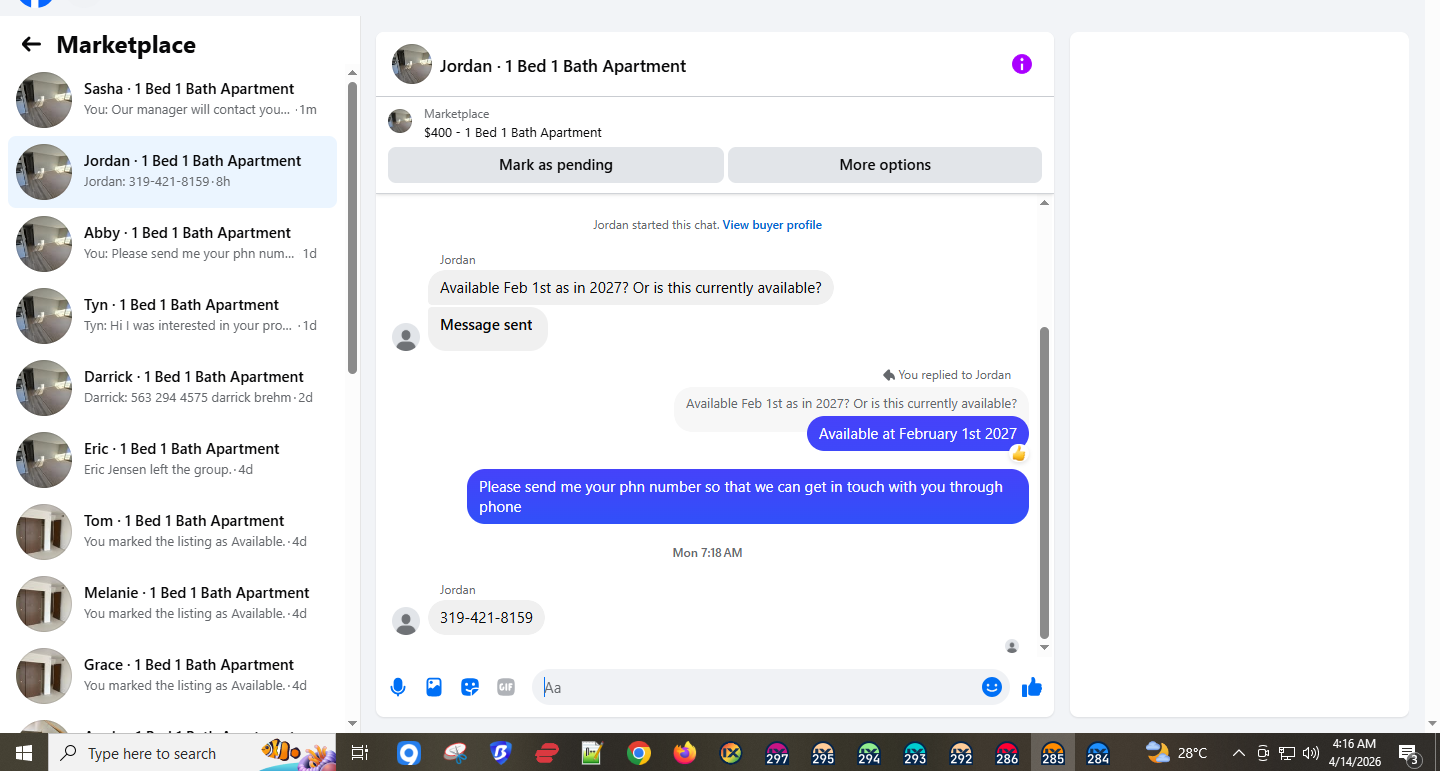The height and width of the screenshot is (771, 1440).
Task: Open the sticker picker icon
Action: pos(470,687)
